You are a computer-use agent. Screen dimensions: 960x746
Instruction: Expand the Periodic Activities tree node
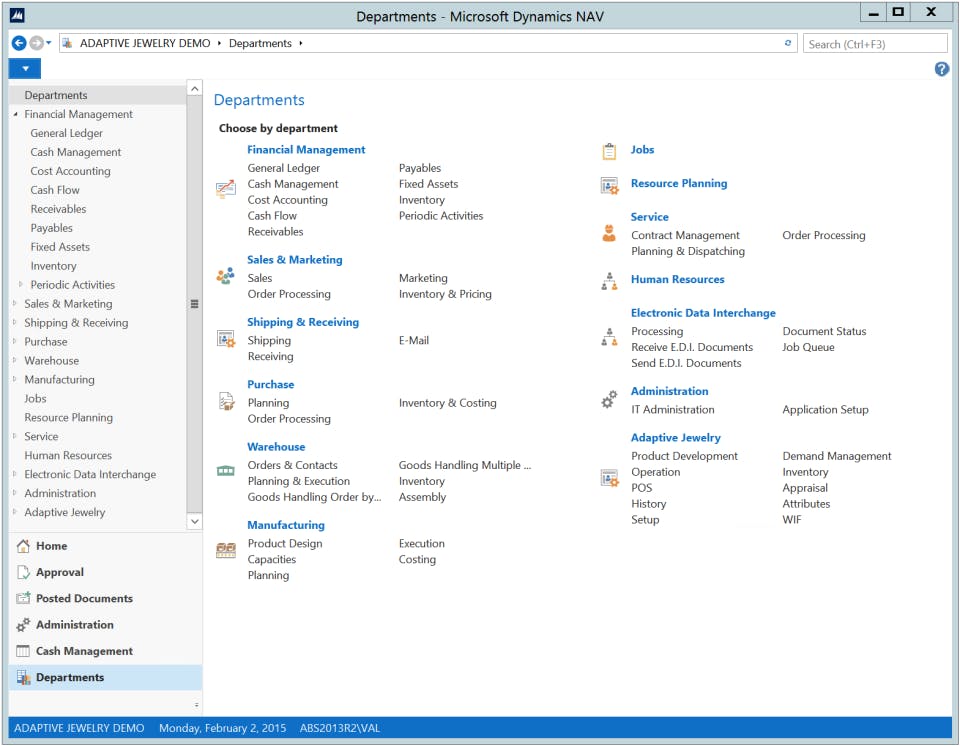(x=21, y=285)
